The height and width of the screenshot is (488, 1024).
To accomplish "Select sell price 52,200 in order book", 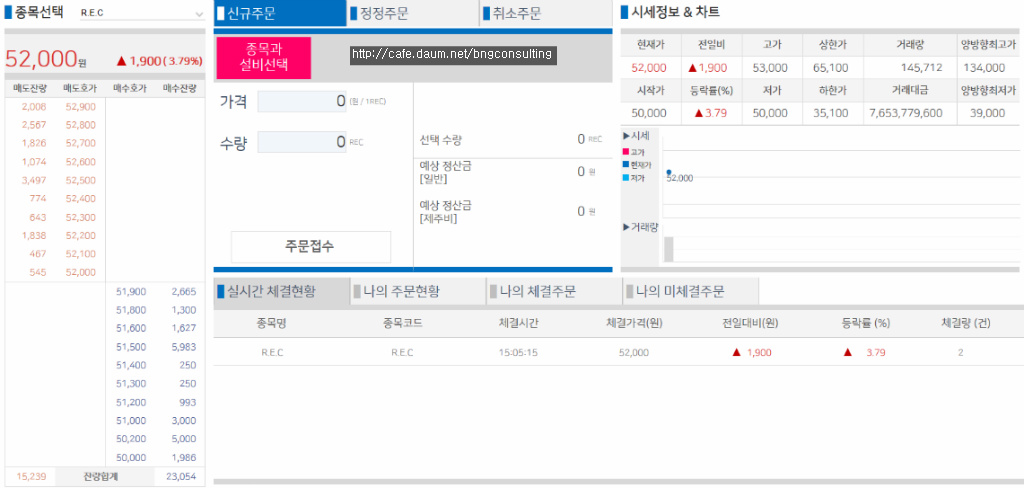I will pyautogui.click(x=81, y=235).
